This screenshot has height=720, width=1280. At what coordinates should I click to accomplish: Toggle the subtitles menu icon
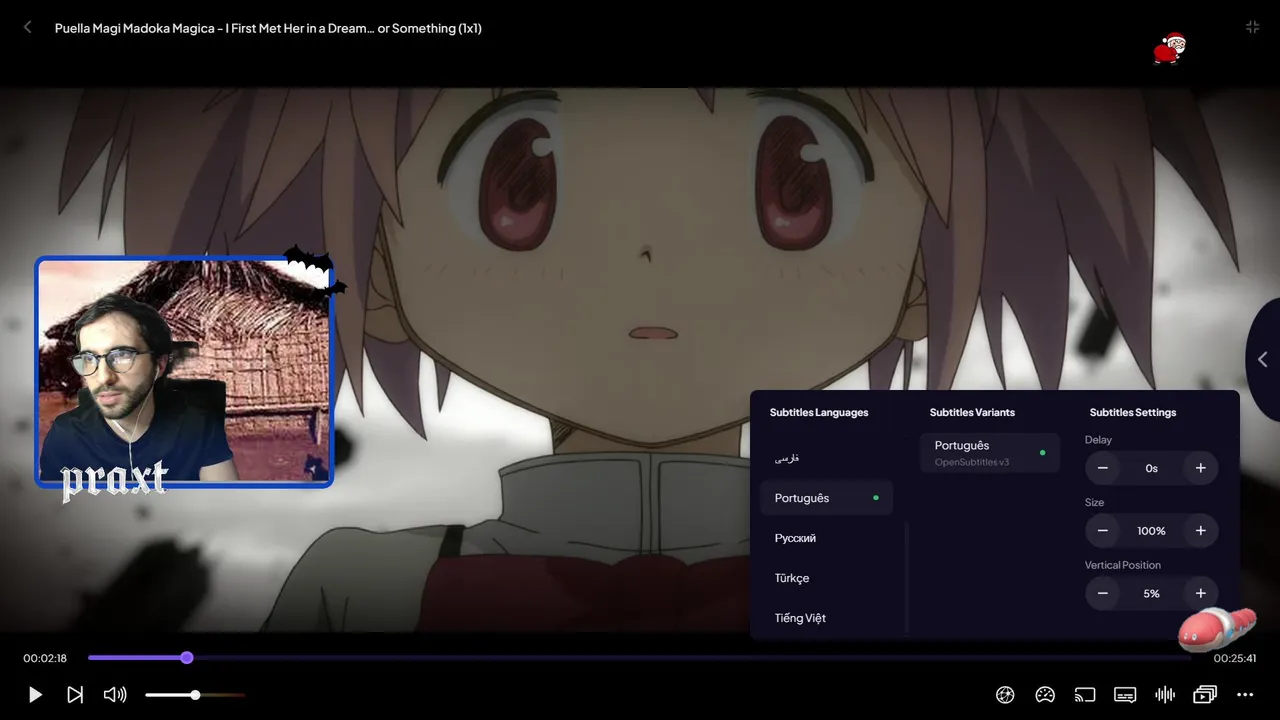tap(1125, 694)
